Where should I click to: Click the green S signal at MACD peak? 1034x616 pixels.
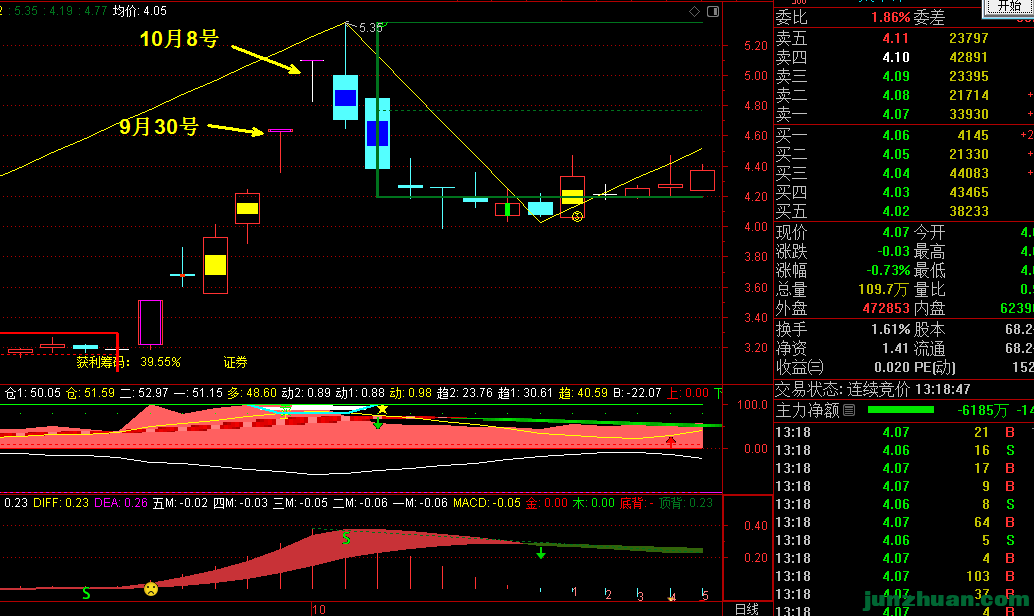coord(347,538)
